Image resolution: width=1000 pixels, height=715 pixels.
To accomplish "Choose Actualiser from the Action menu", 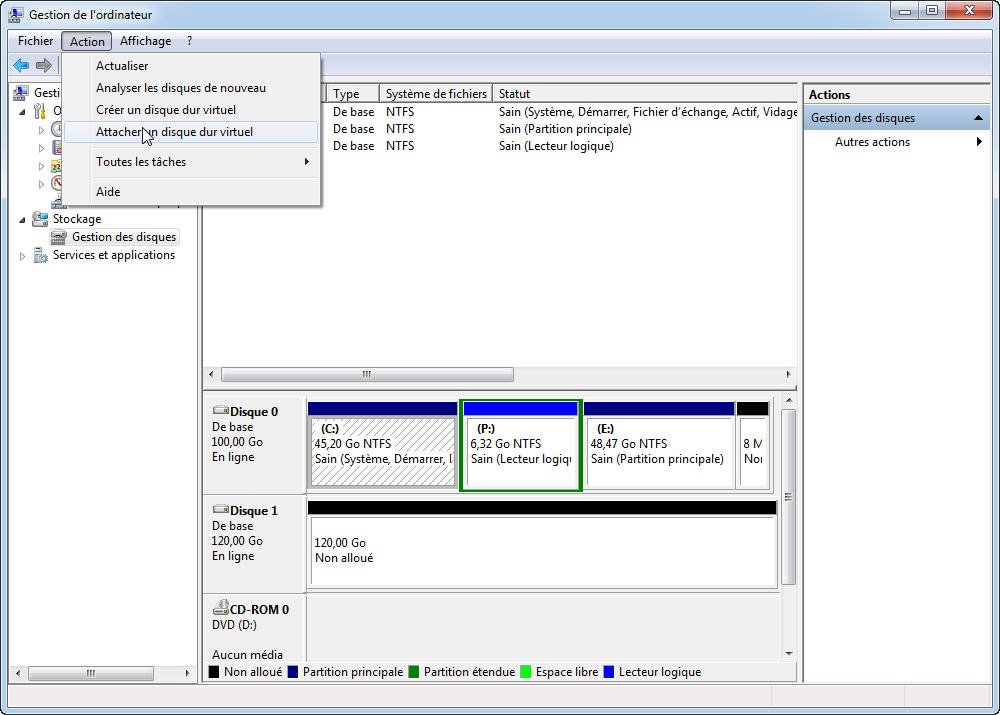I will pos(191,66).
